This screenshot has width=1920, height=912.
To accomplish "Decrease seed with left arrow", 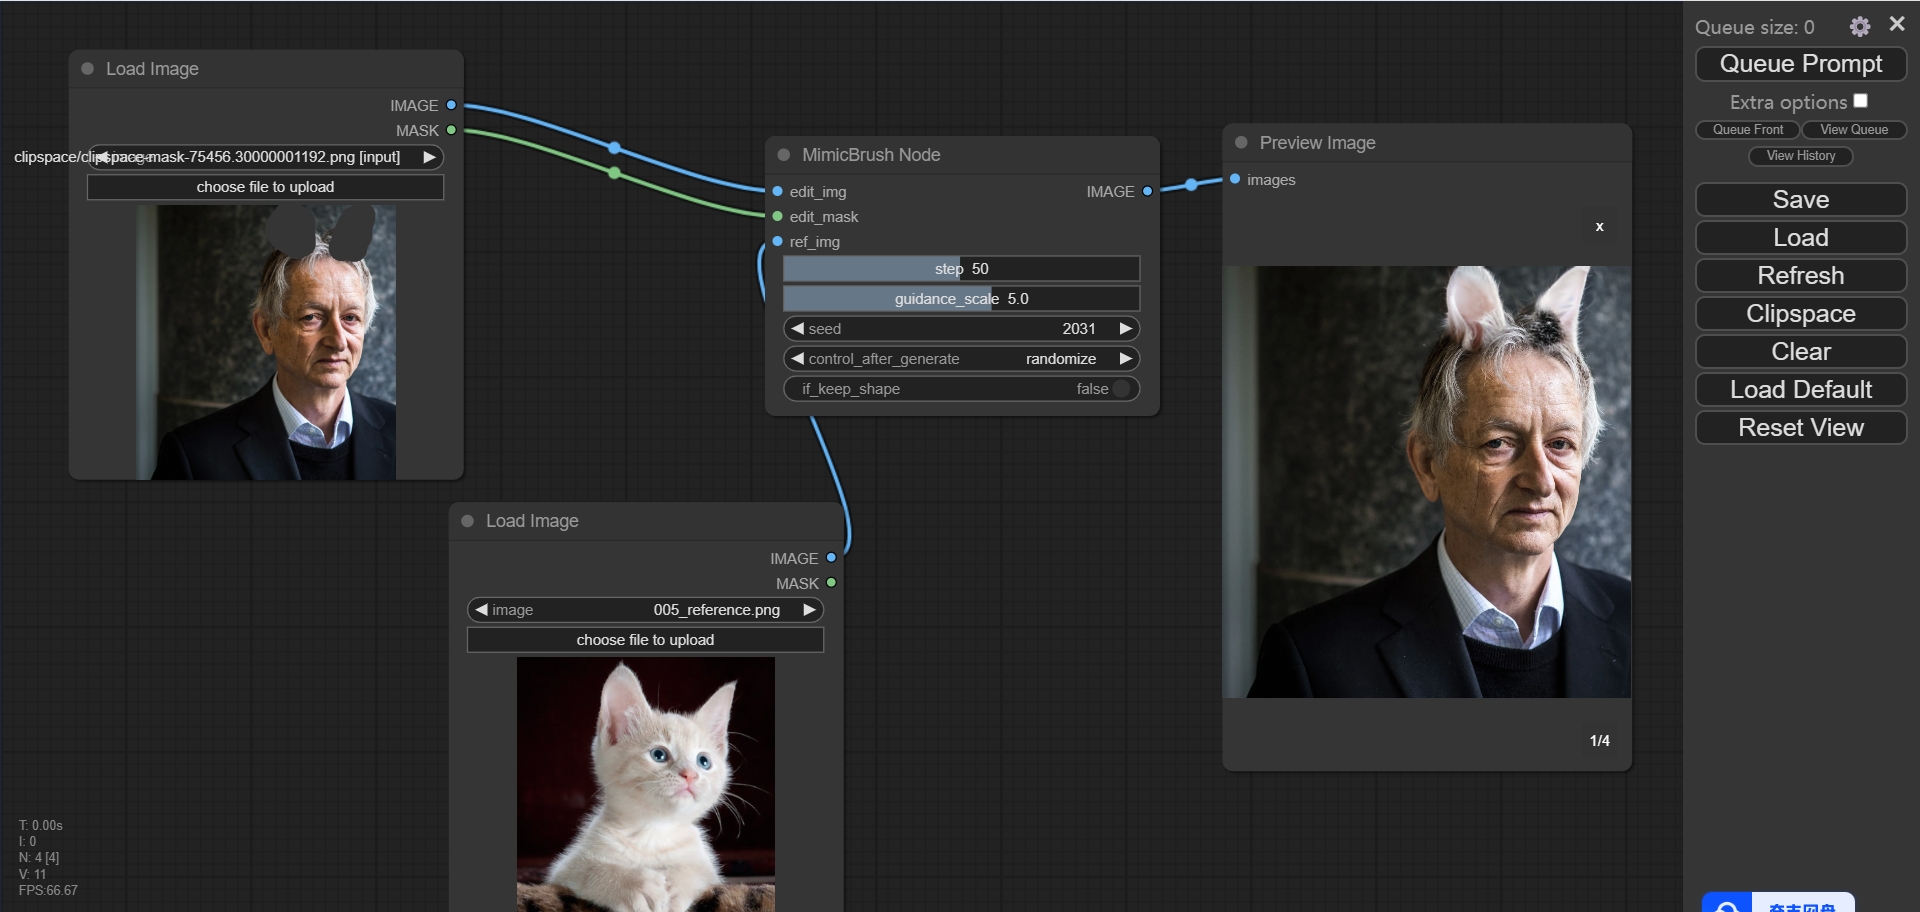I will pos(797,329).
